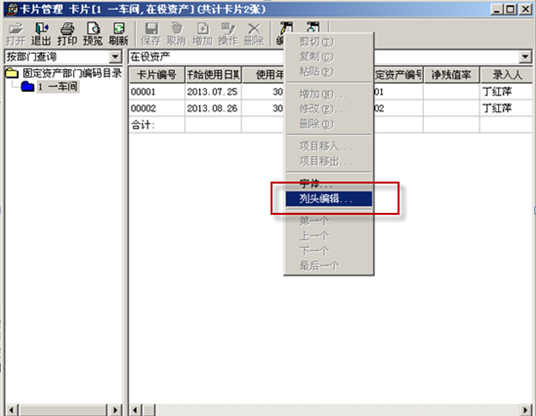Click the 固定资产编号 column header
This screenshot has width=536, height=416.
coord(399,75)
